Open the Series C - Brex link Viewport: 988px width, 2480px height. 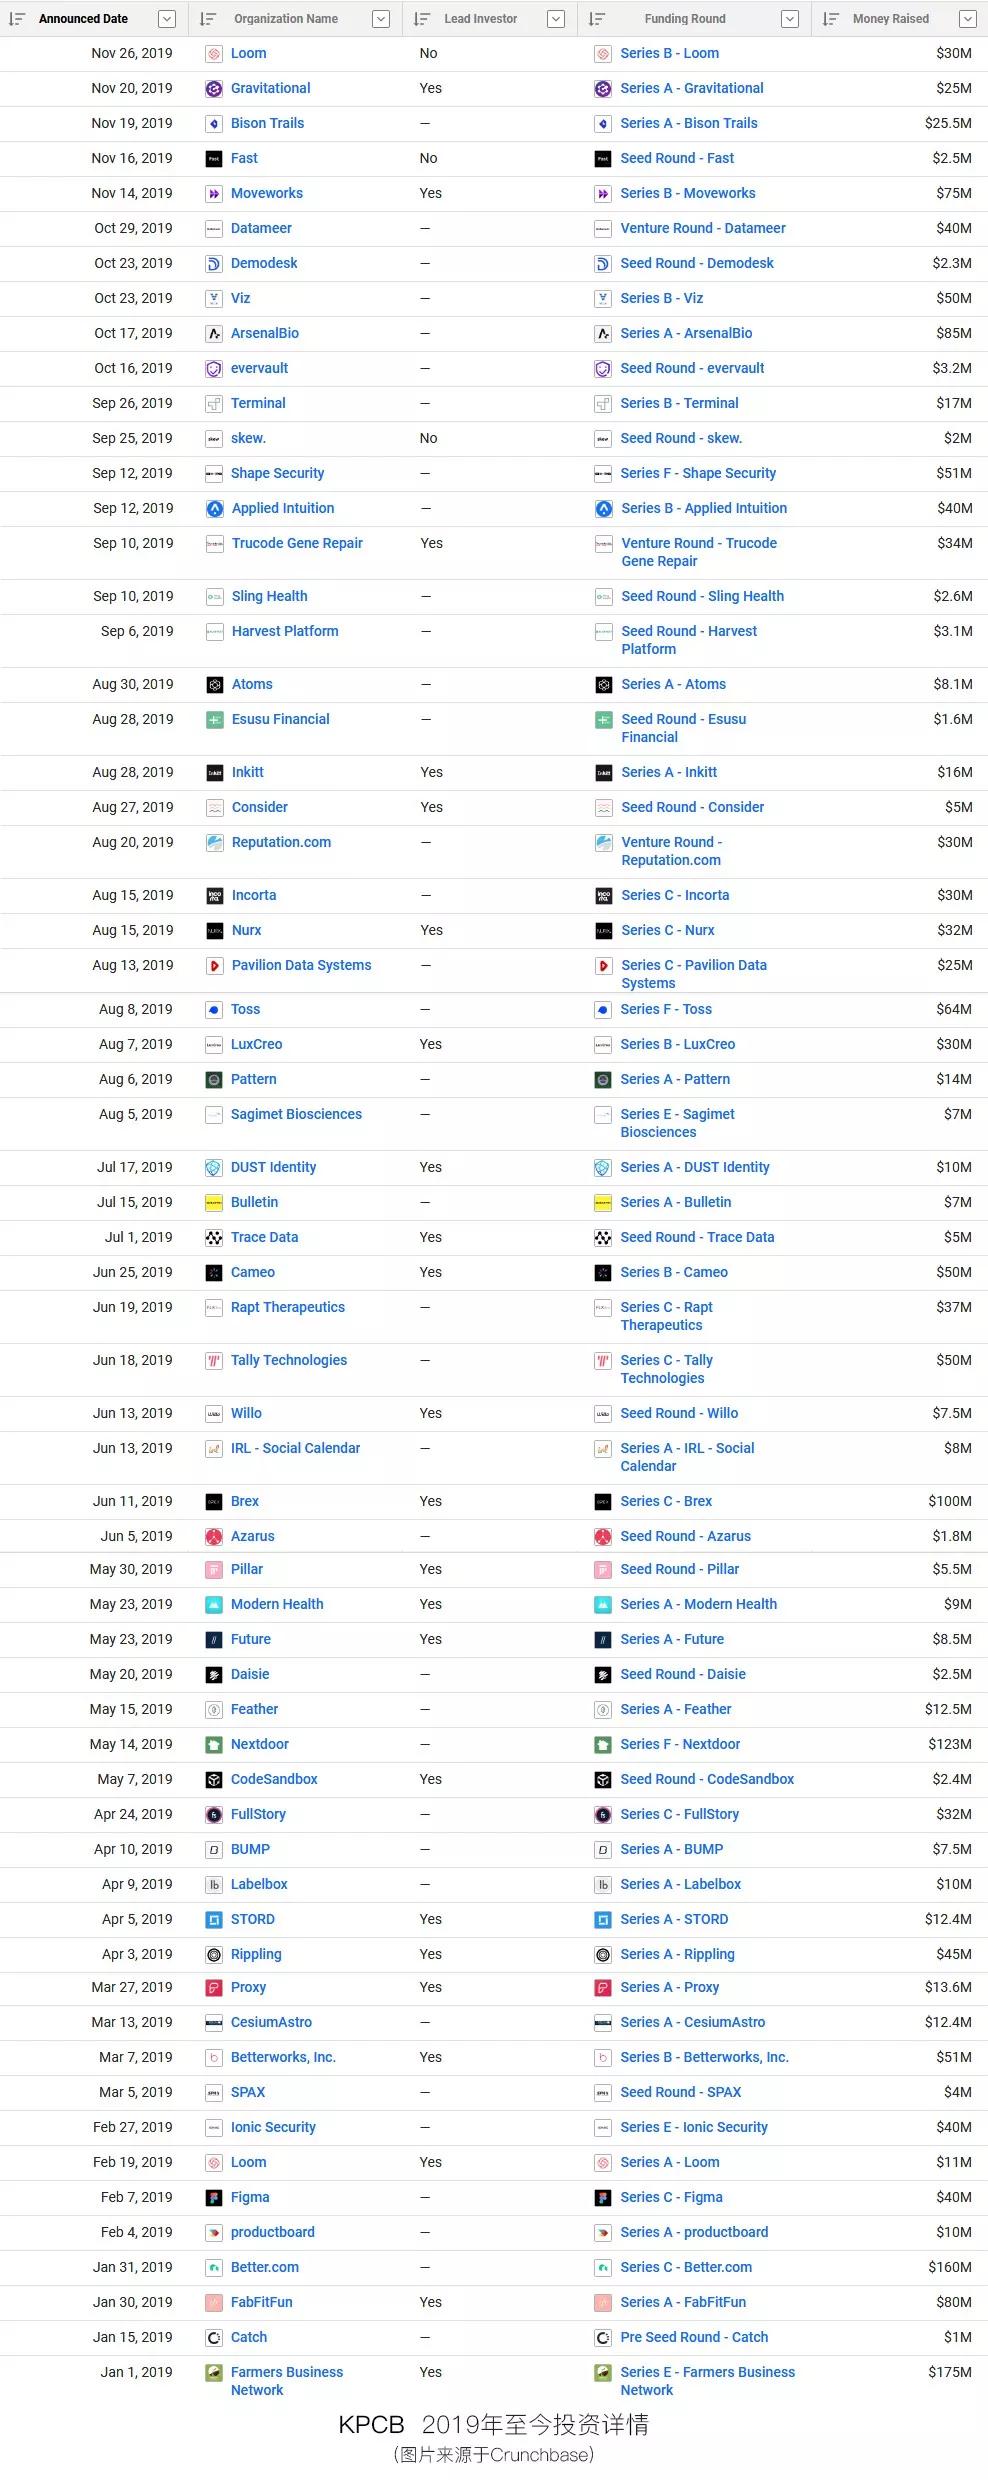click(x=666, y=1501)
